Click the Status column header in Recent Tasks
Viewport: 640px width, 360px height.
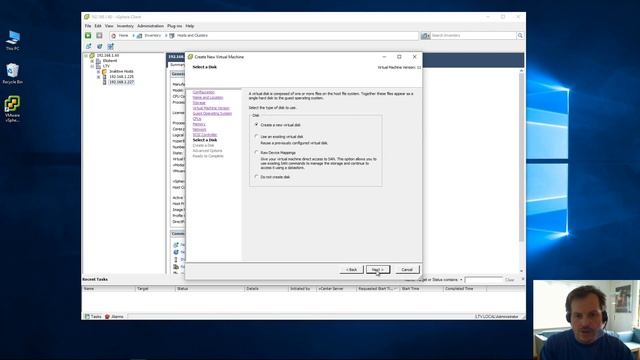(209, 289)
